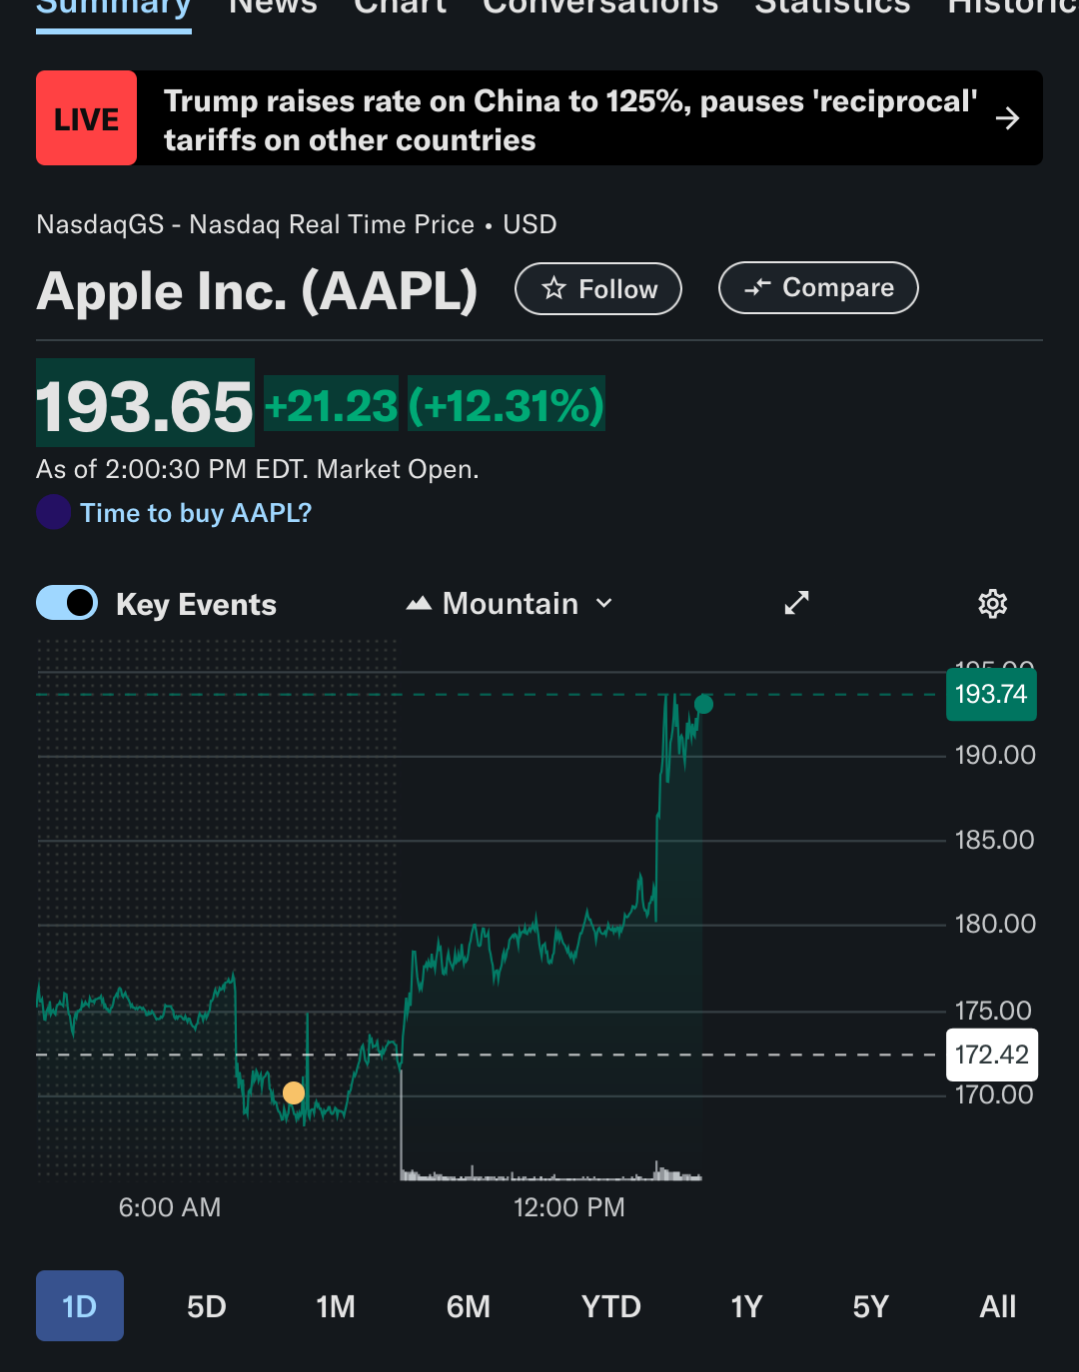The width and height of the screenshot is (1079, 1372).
Task: View the All time range
Action: tap(997, 1306)
